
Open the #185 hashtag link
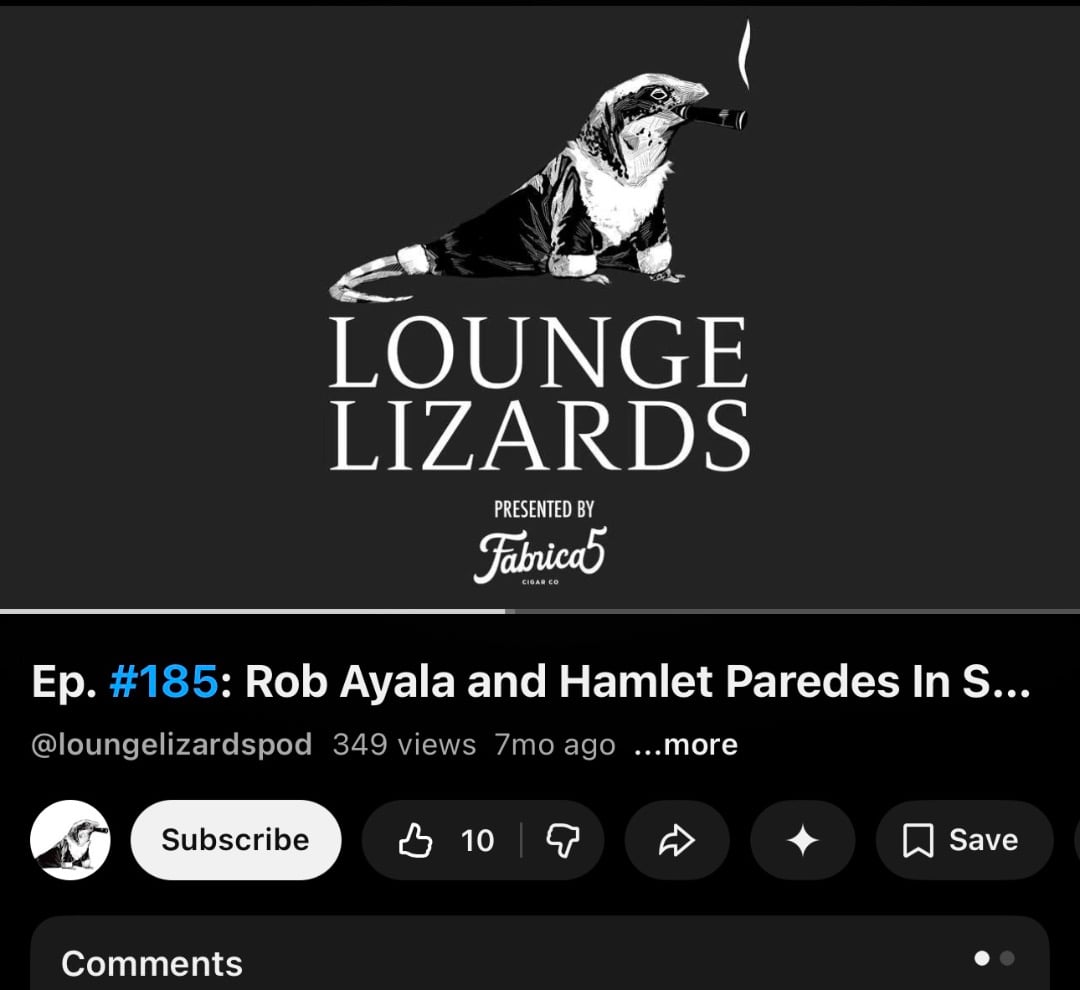[163, 681]
